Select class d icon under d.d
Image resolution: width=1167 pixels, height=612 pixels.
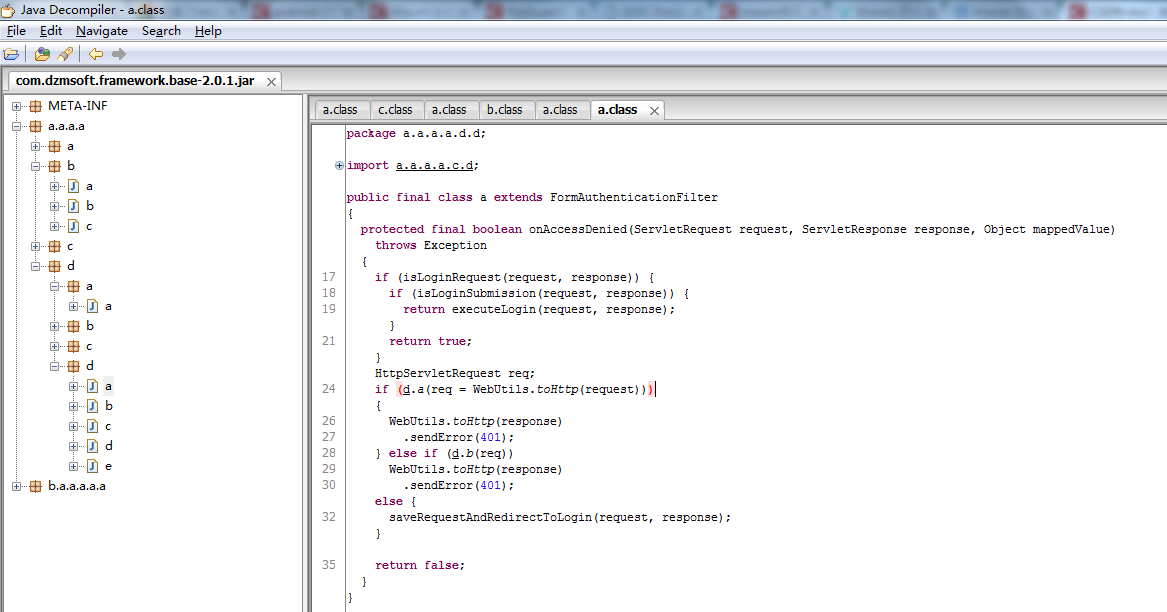(93, 447)
